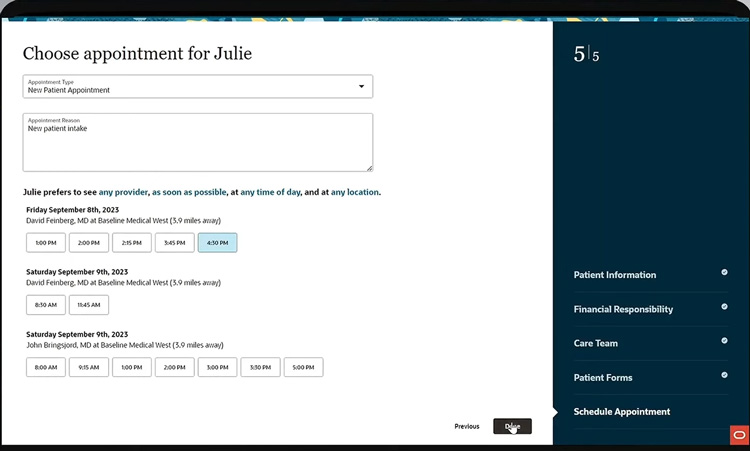Open Financial Responsibility step in sidebar

[x=623, y=309]
